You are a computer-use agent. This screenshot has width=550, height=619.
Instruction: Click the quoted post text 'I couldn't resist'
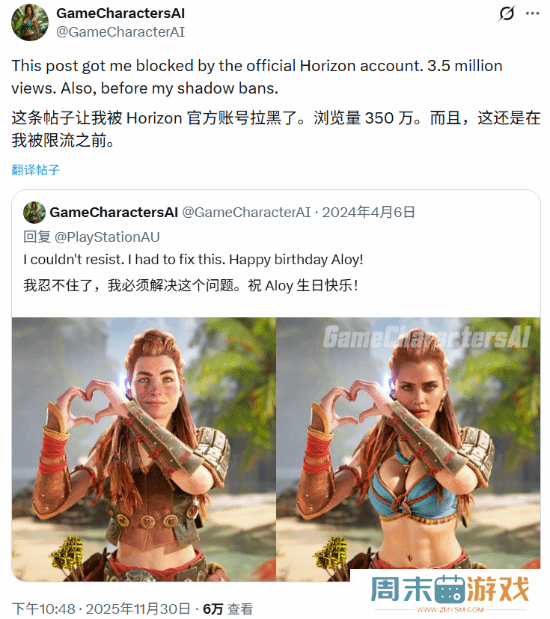[193, 260]
